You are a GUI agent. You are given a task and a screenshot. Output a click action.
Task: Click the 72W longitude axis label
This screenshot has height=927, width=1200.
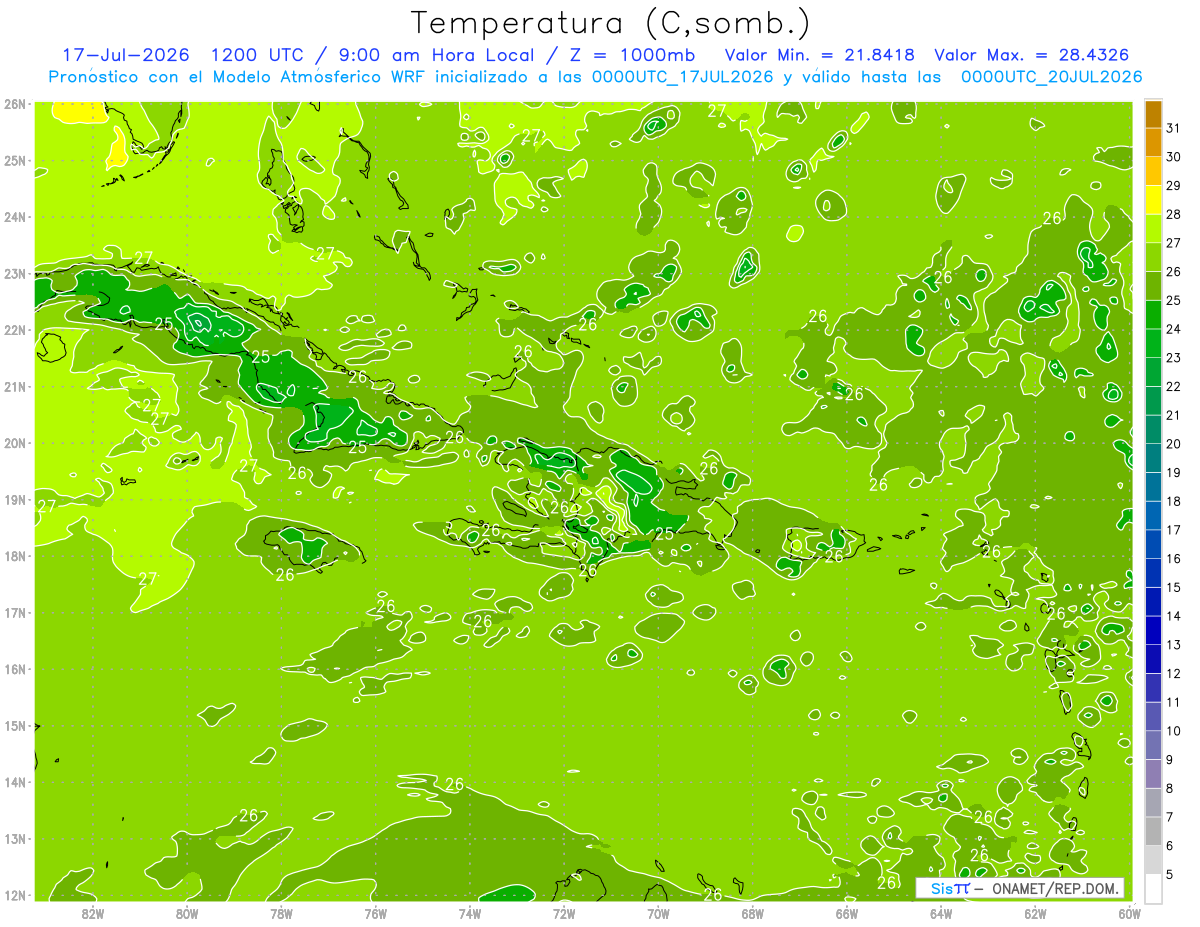[x=564, y=913]
